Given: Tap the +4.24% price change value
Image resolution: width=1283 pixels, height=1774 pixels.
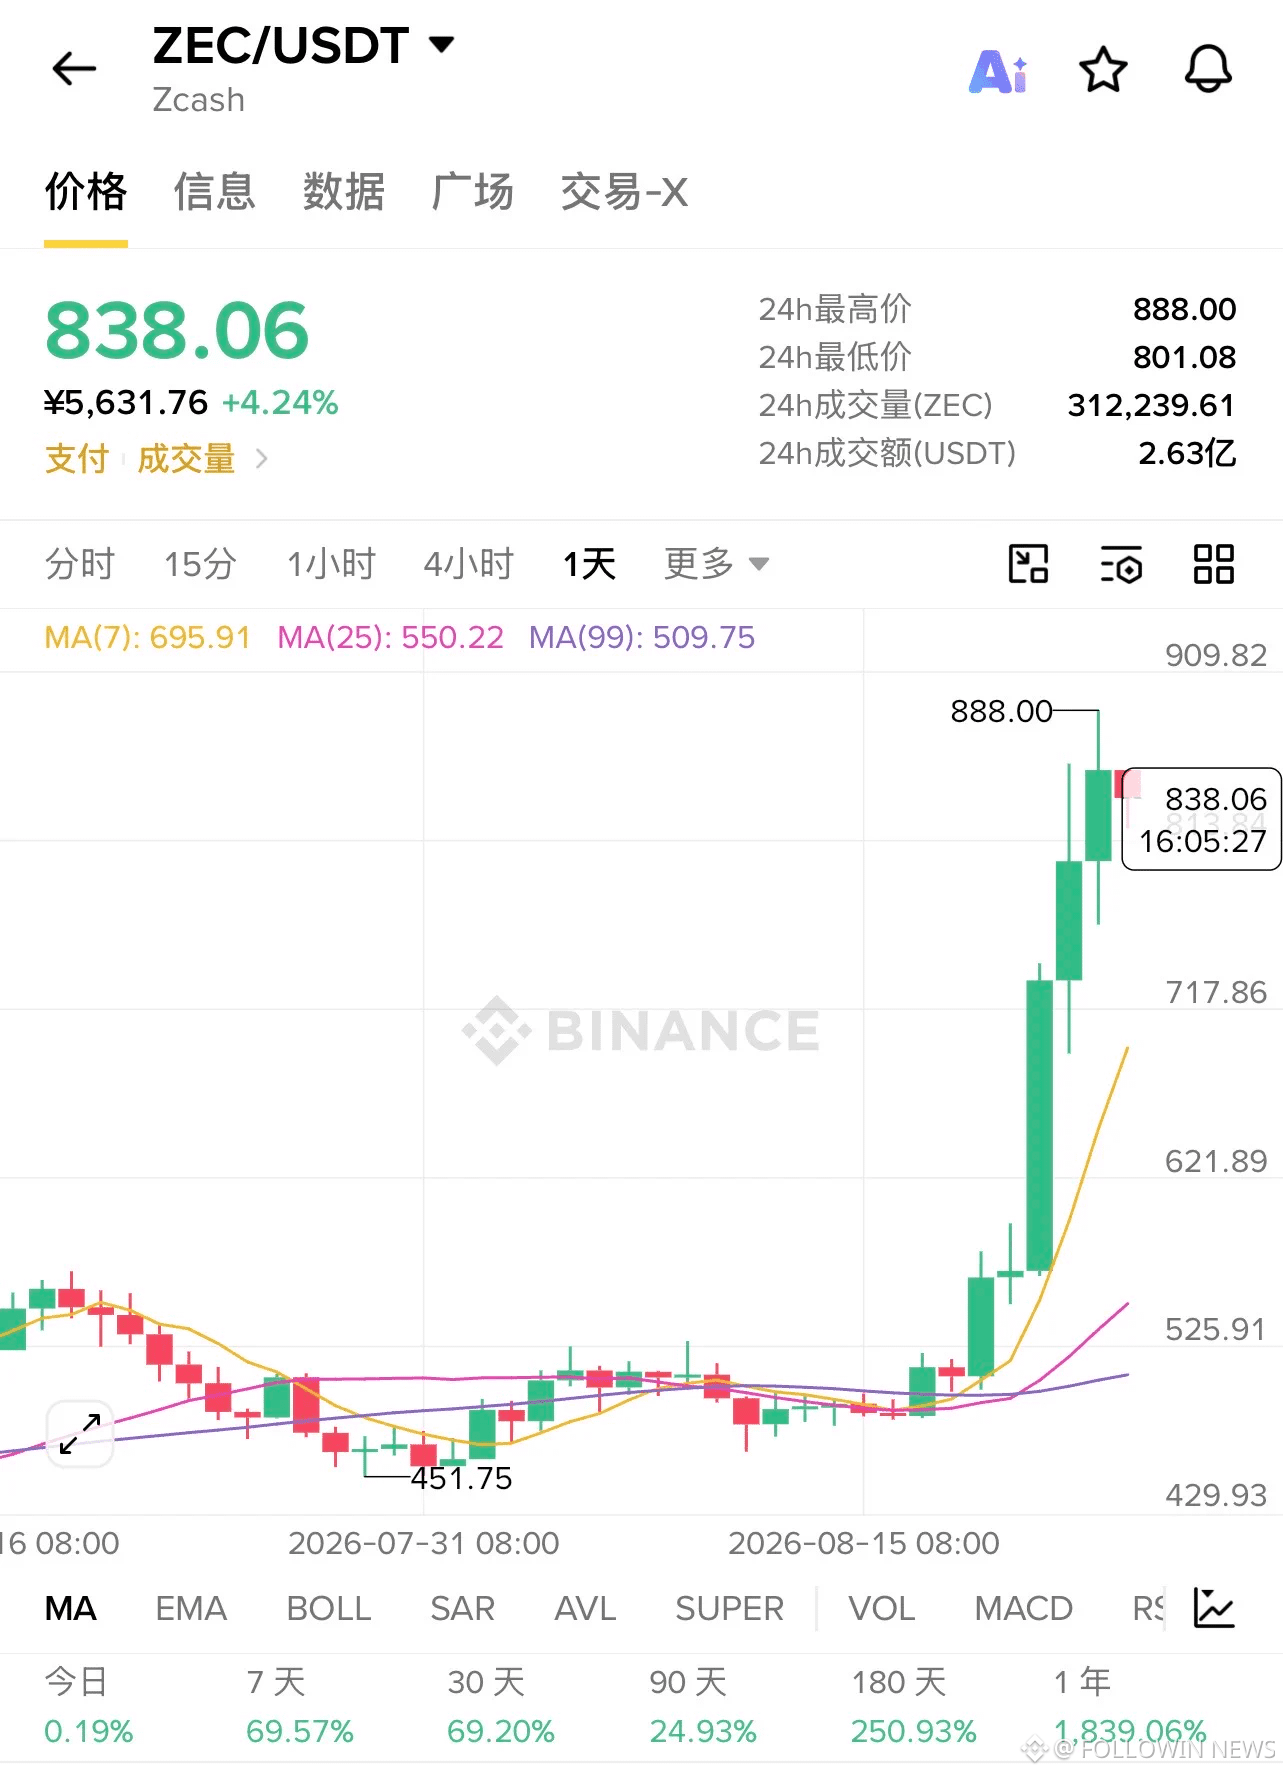Looking at the screenshot, I should (x=280, y=403).
